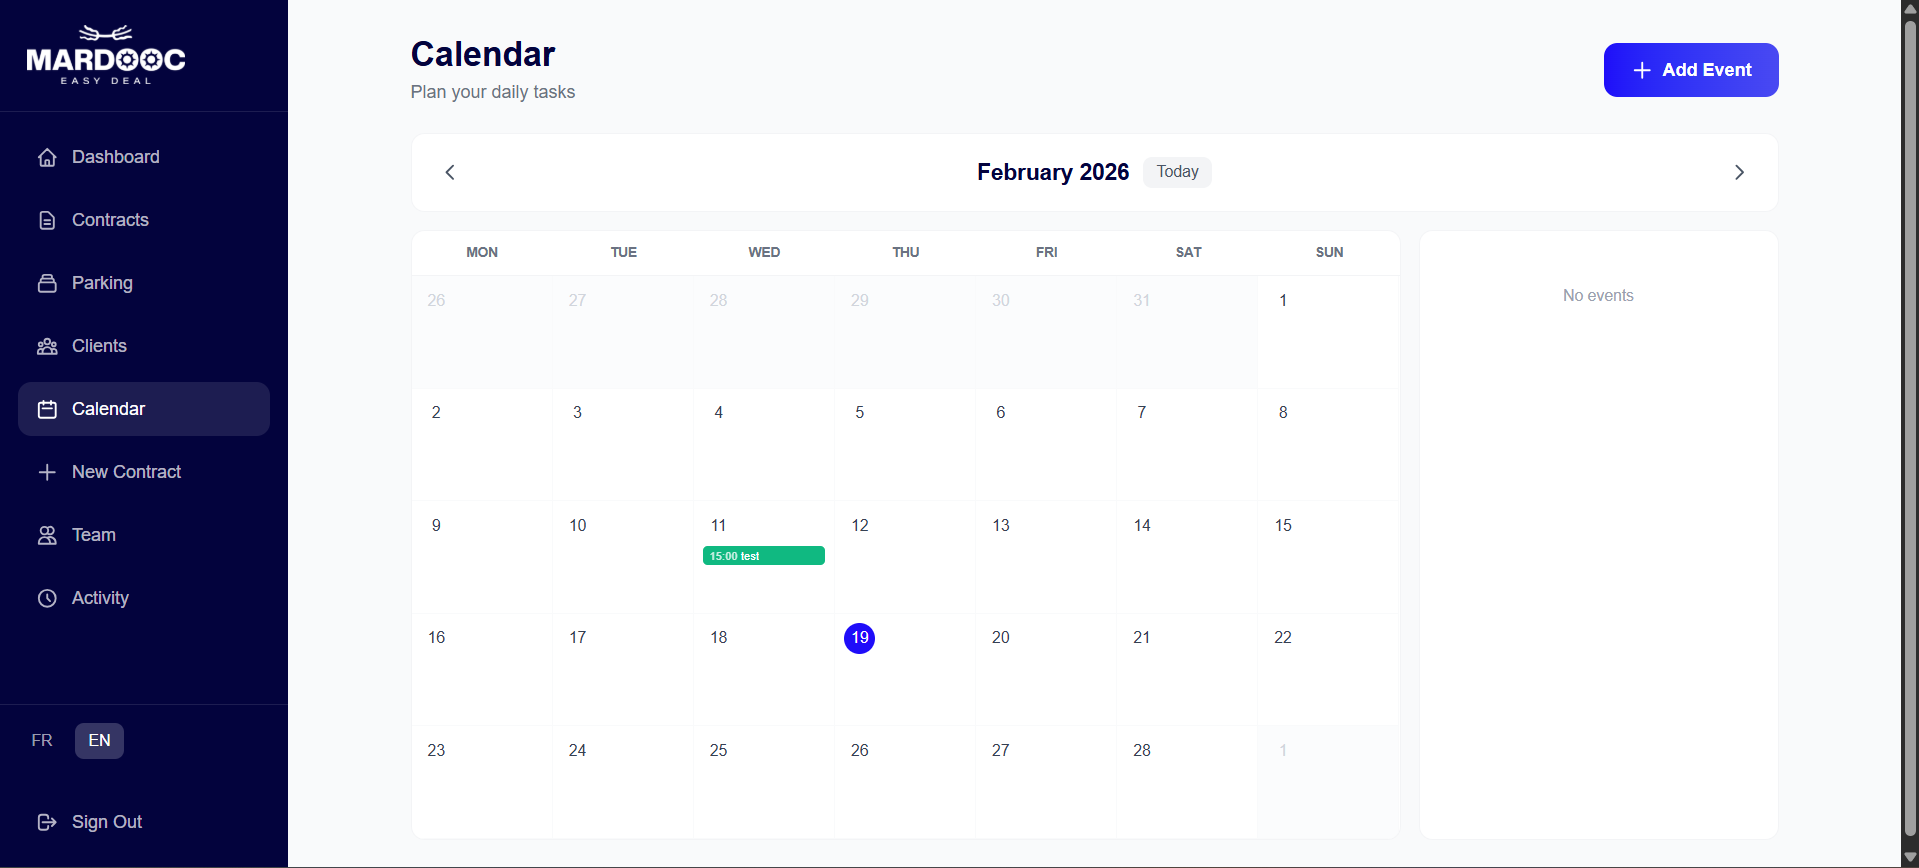Screen dimensions: 1919x868
Task: Select February 20 cell
Action: point(1046,670)
